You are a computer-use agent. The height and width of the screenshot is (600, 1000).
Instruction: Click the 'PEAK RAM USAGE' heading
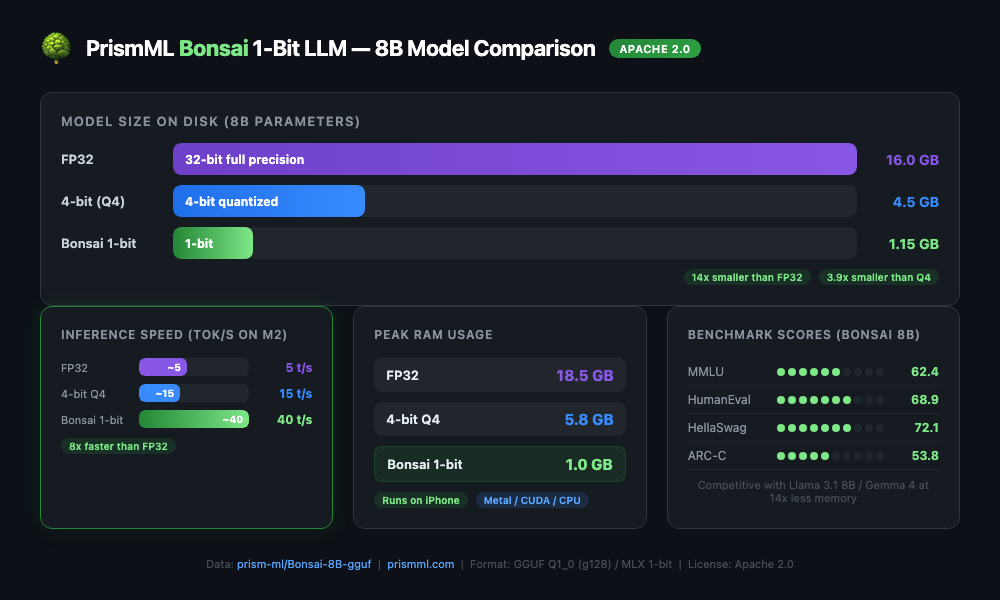pyautogui.click(x=433, y=335)
